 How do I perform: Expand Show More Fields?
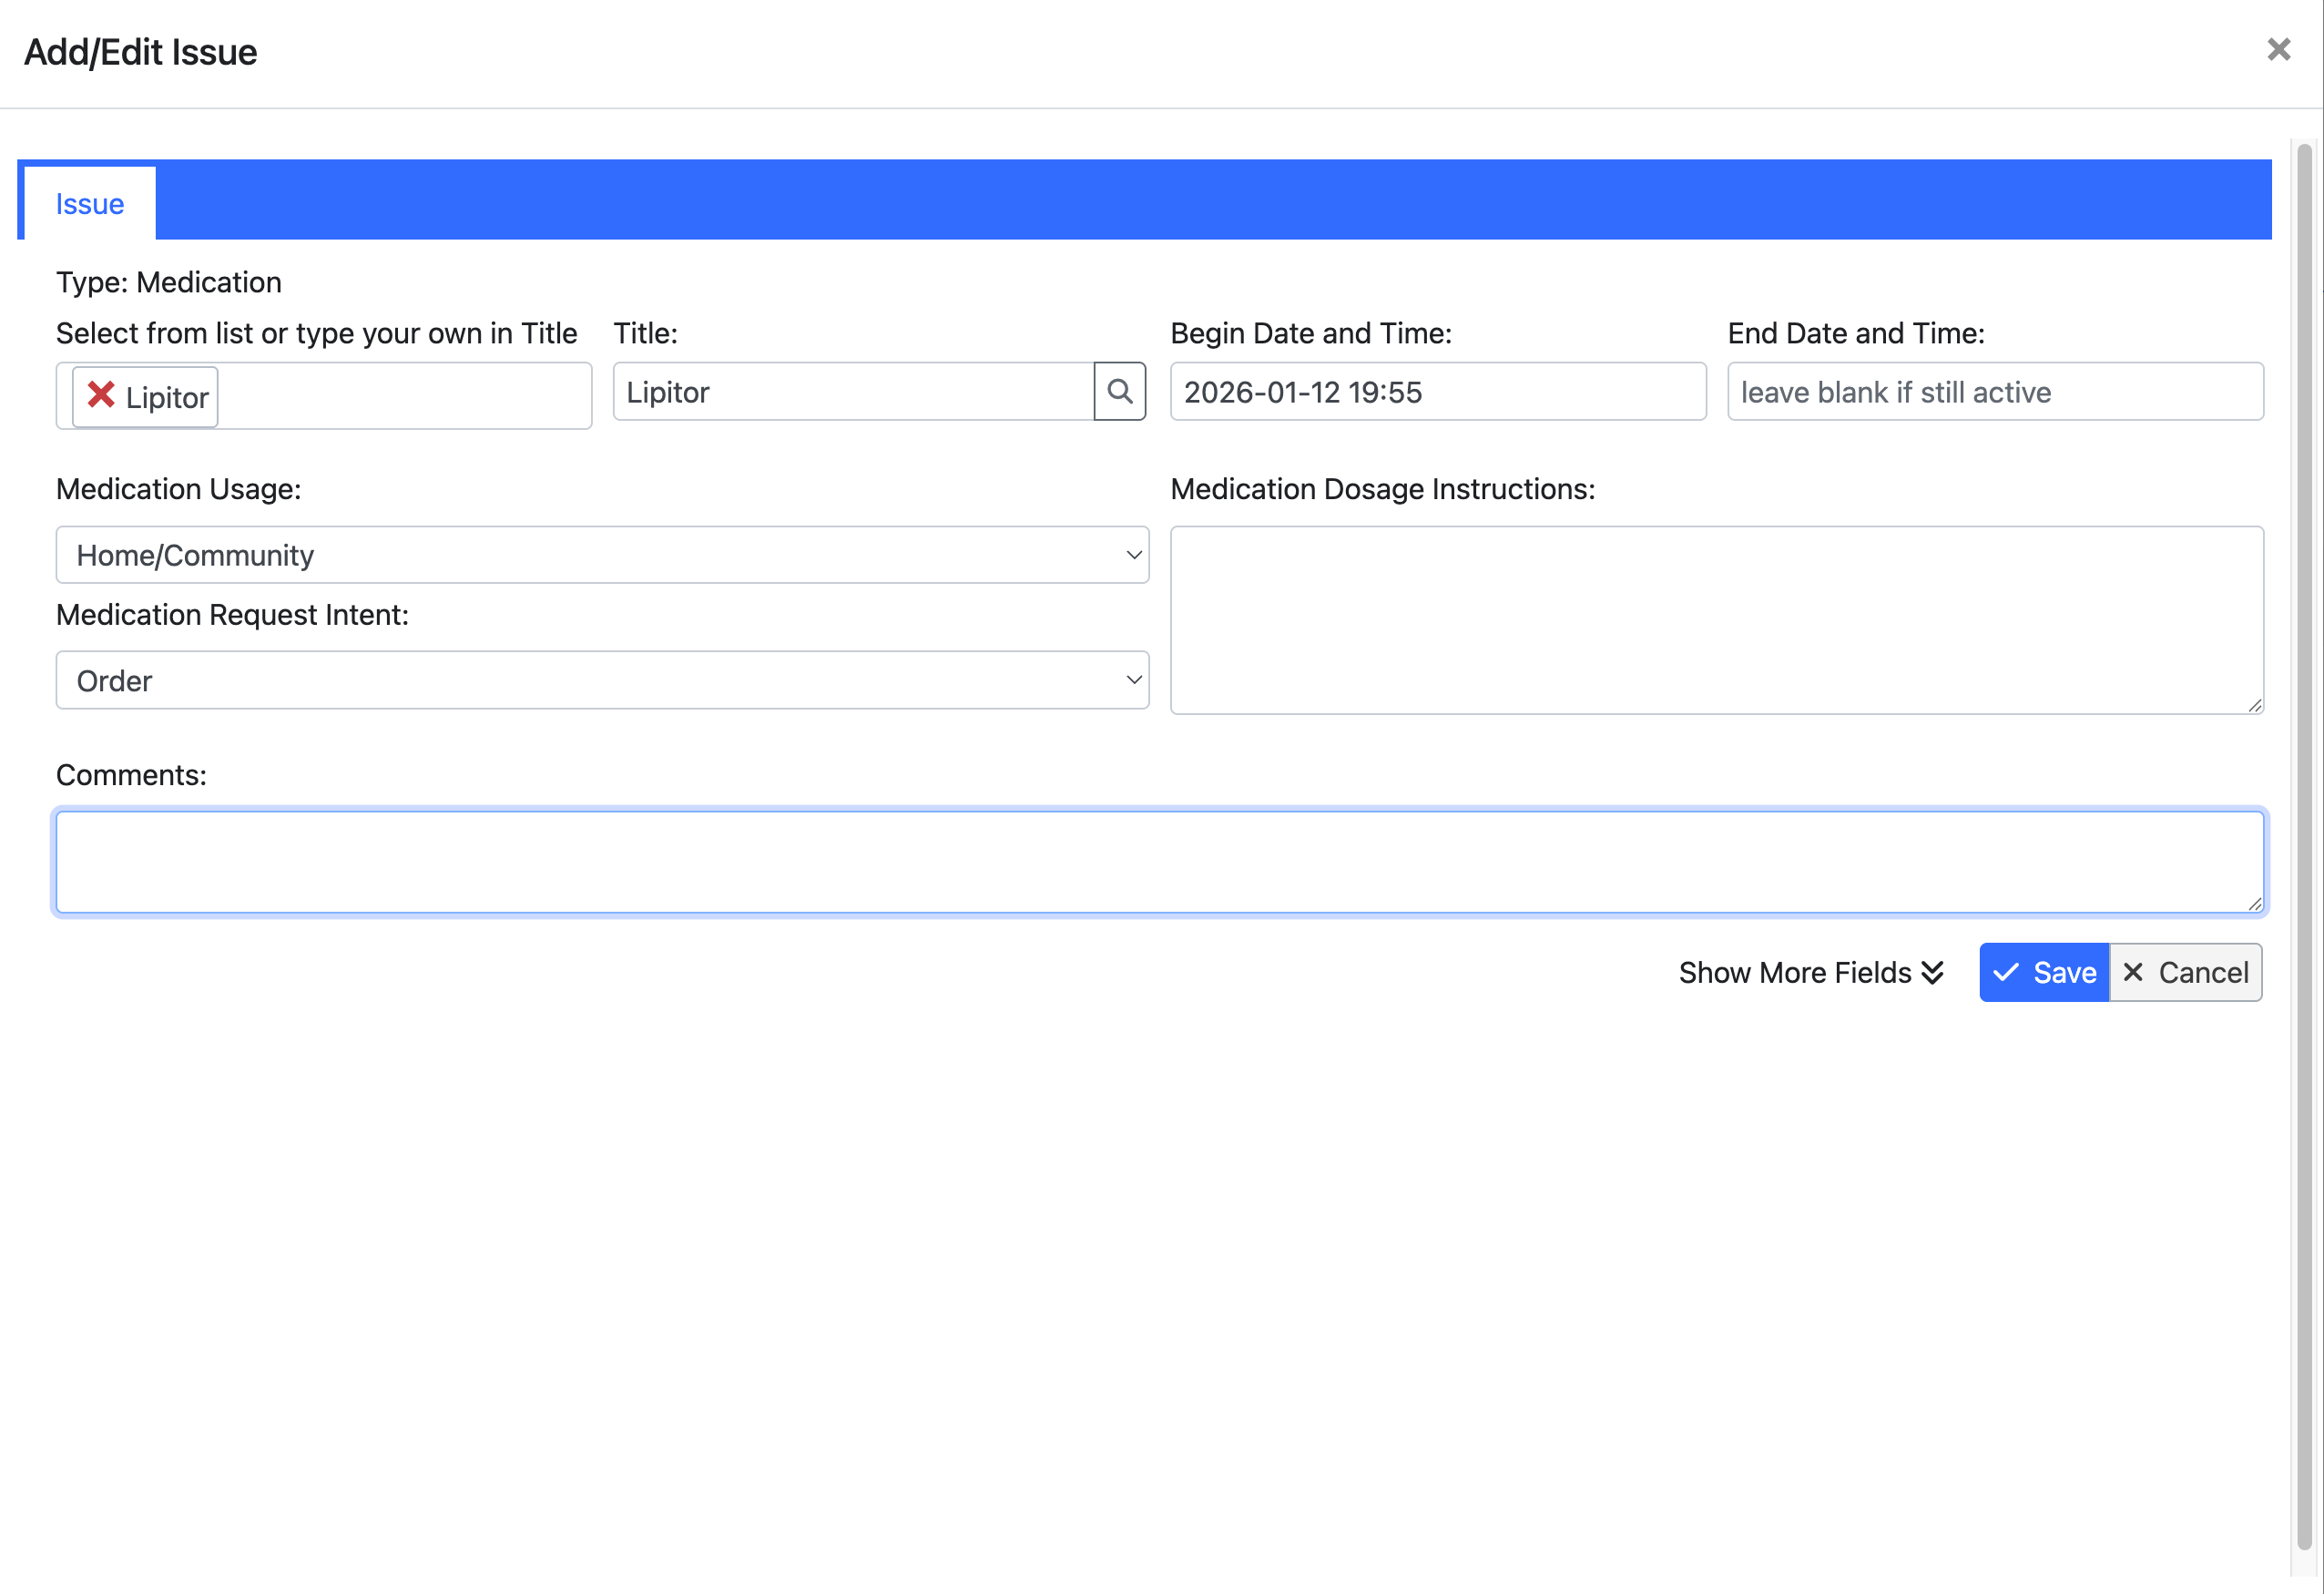(x=1810, y=972)
